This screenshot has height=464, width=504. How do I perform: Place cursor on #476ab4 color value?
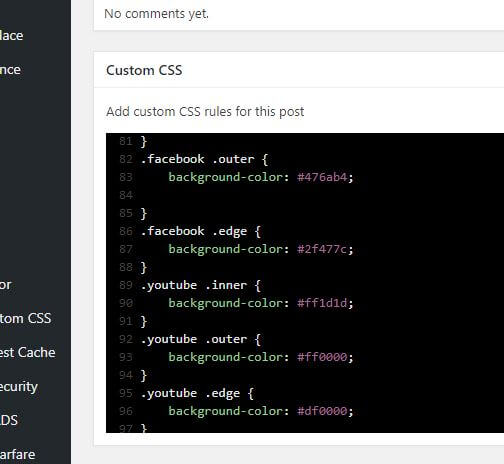click(x=322, y=177)
